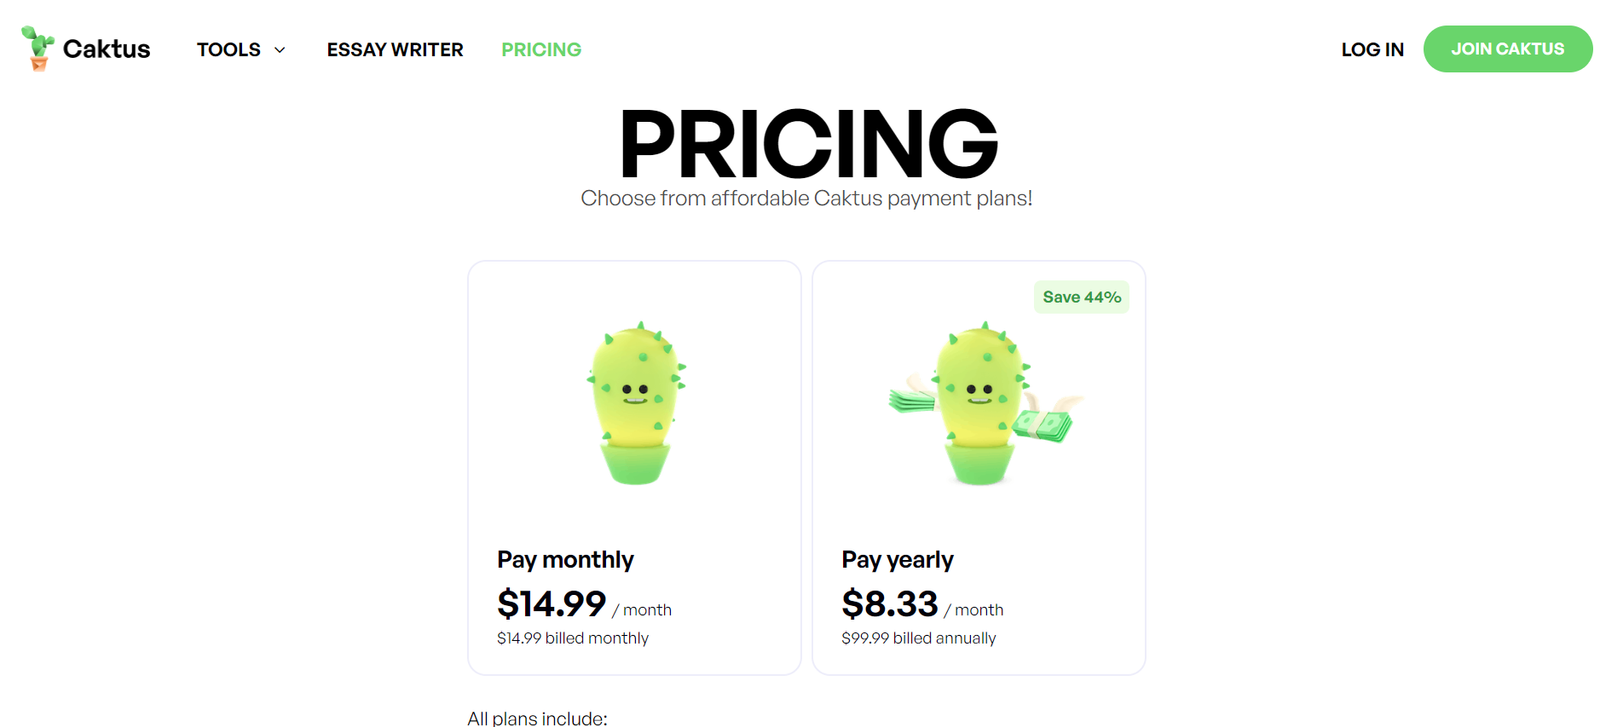Click the $8.33 per month price
Viewport: 1600px width, 727px height.
point(890,604)
